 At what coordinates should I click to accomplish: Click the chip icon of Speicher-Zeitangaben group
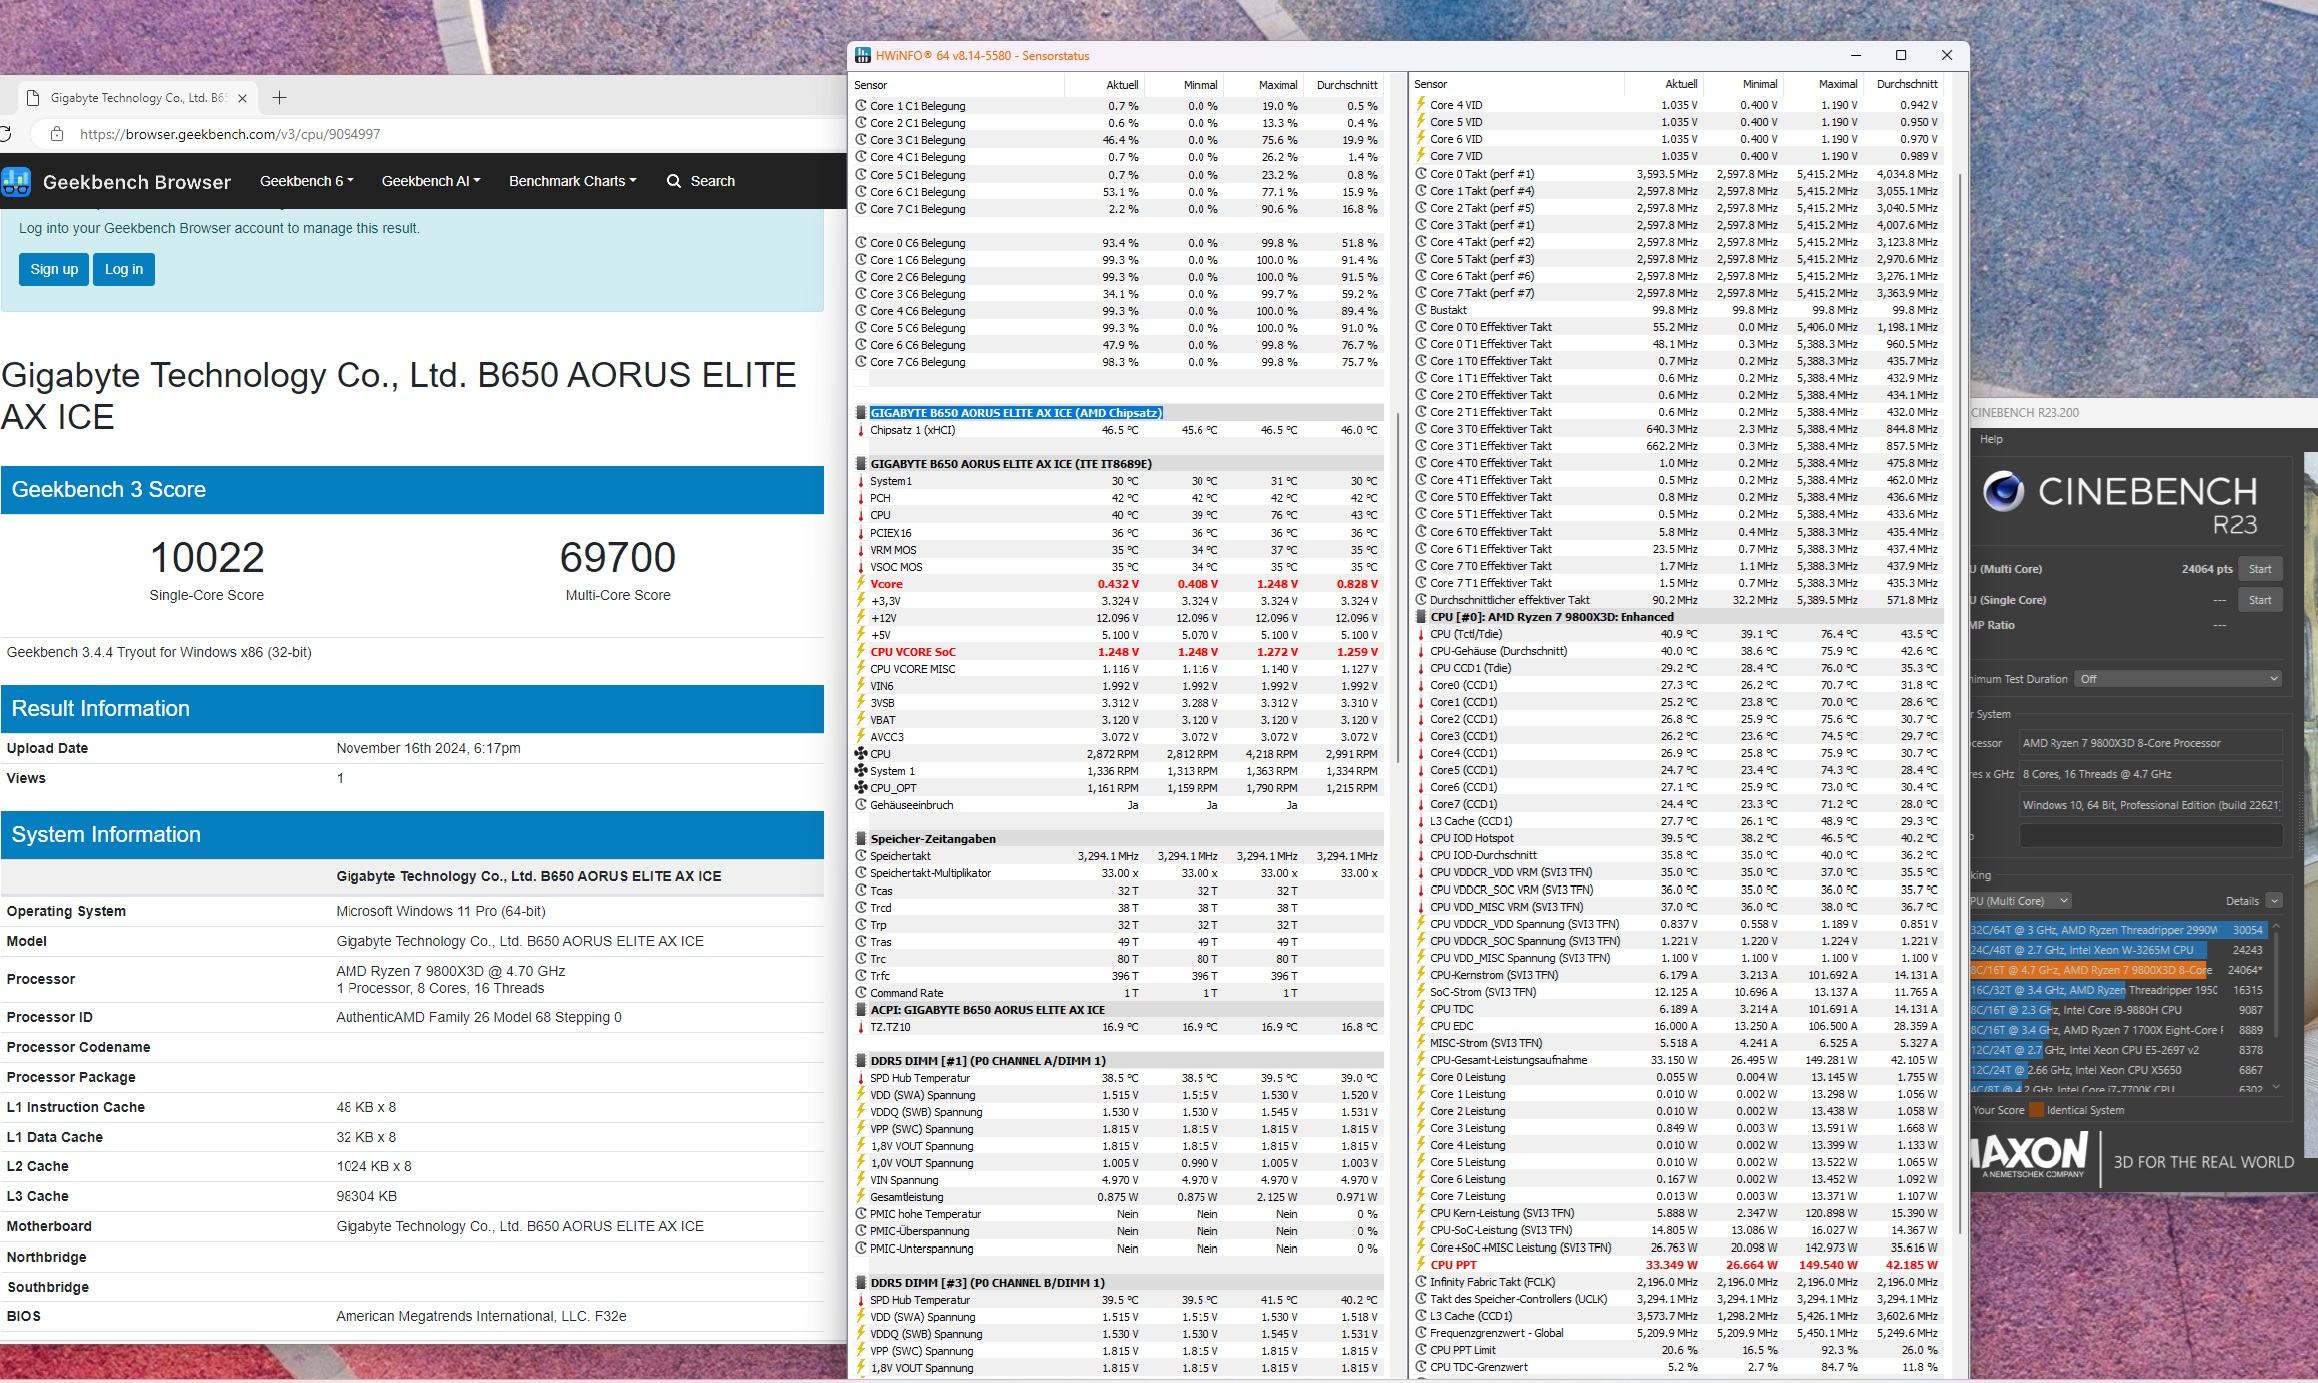[x=861, y=839]
